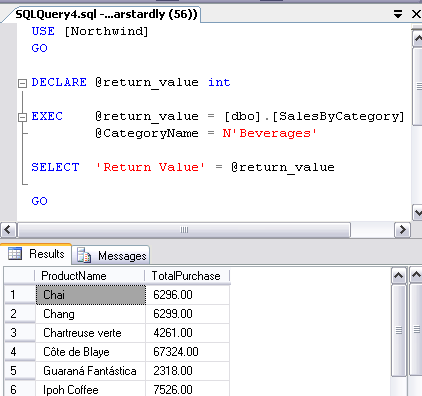Image resolution: width=422 pixels, height=396 pixels.
Task: Click the TotalPurchase column header
Action: (187, 276)
